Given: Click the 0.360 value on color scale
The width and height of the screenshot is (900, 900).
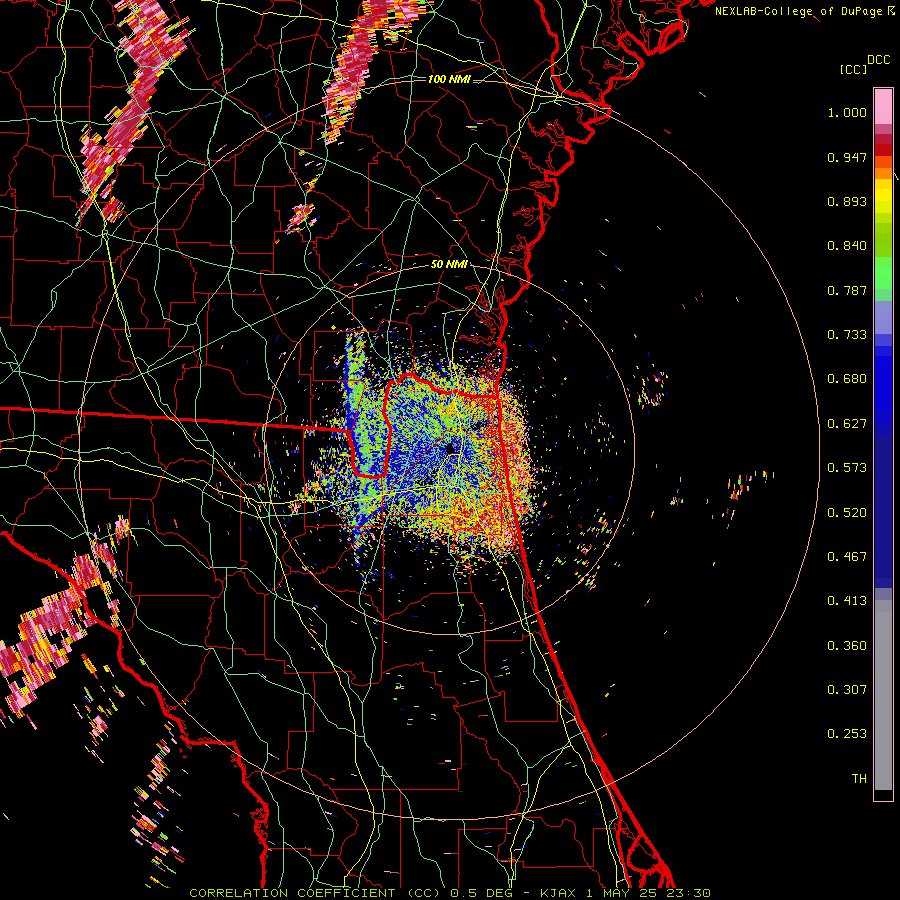Looking at the screenshot, I should pyautogui.click(x=847, y=646).
